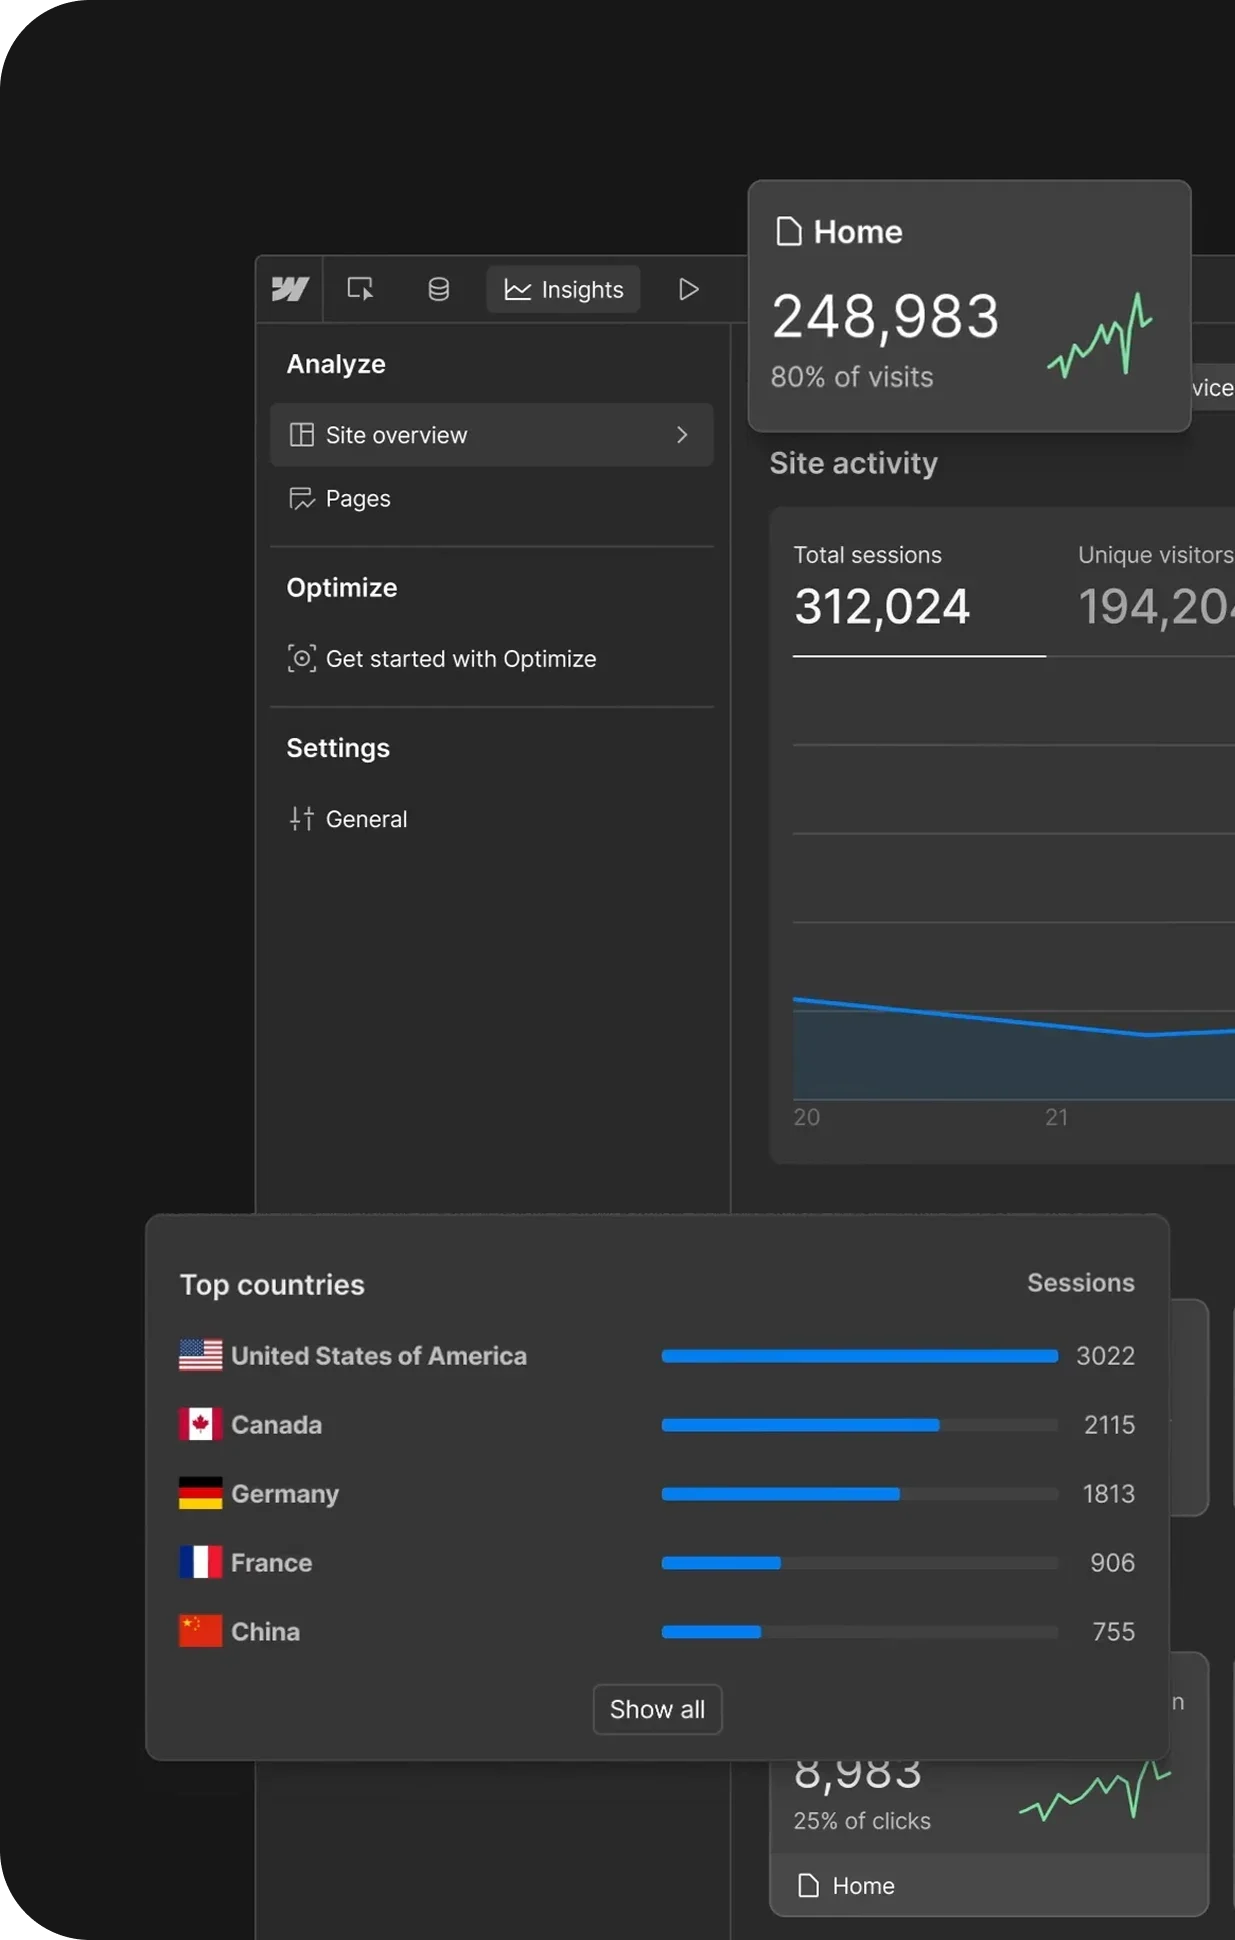Click the France row in Top countries
The height and width of the screenshot is (1940, 1235).
271,1562
